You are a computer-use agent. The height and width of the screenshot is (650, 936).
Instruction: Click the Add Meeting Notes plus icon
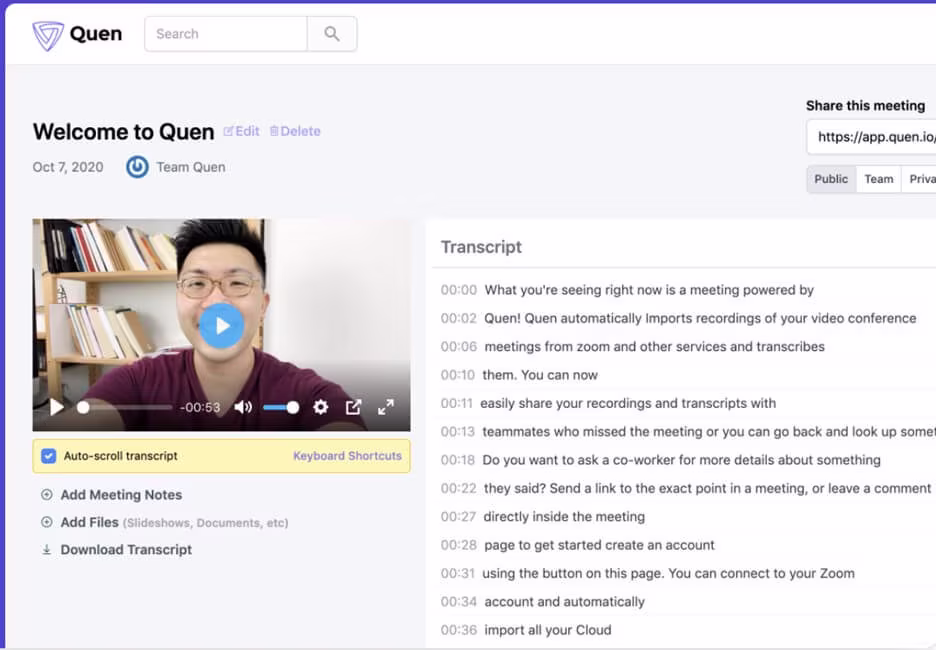pyautogui.click(x=47, y=495)
